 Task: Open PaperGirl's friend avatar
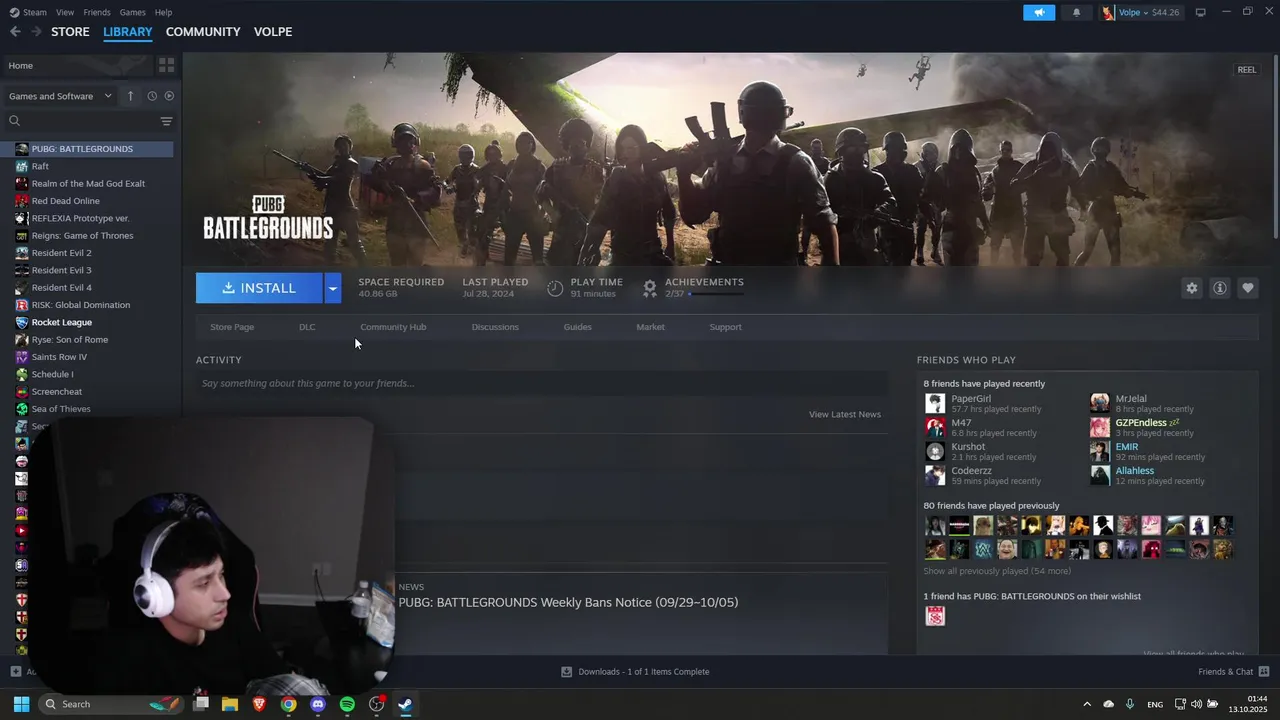coord(935,403)
